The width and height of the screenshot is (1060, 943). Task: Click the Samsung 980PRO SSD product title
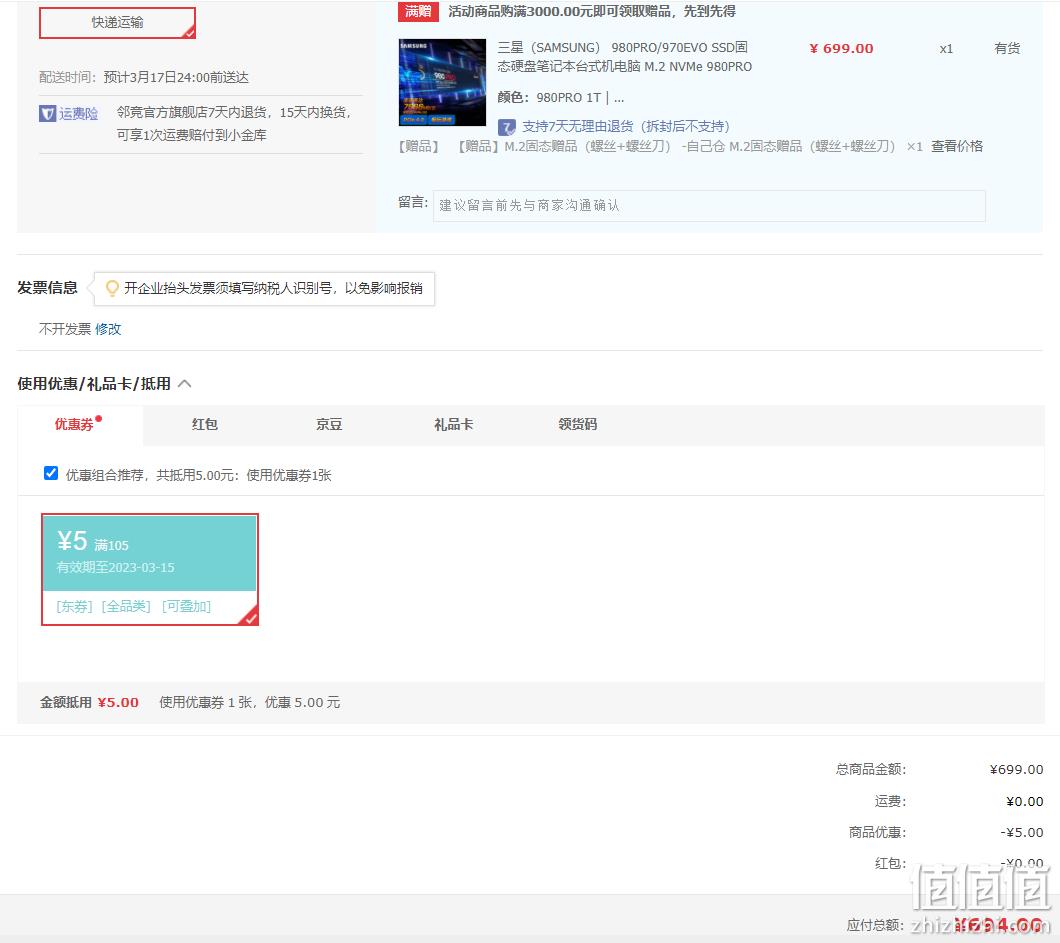click(625, 57)
